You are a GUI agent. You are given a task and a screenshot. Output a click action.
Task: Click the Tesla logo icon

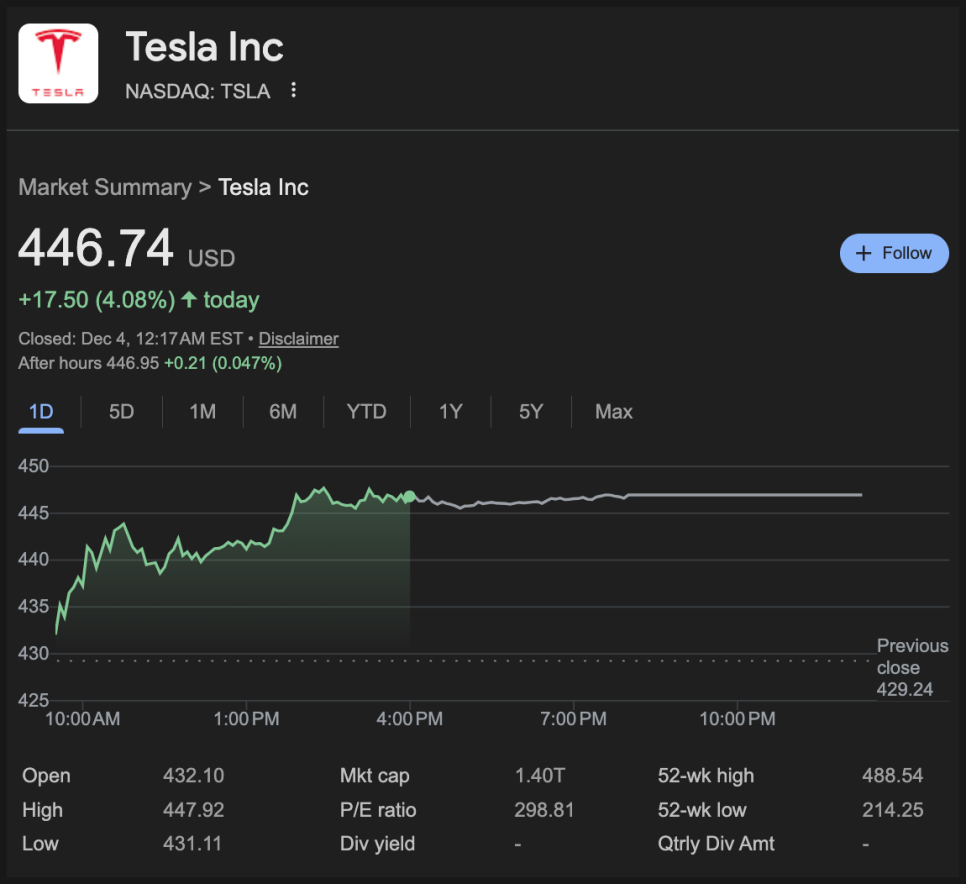point(58,64)
